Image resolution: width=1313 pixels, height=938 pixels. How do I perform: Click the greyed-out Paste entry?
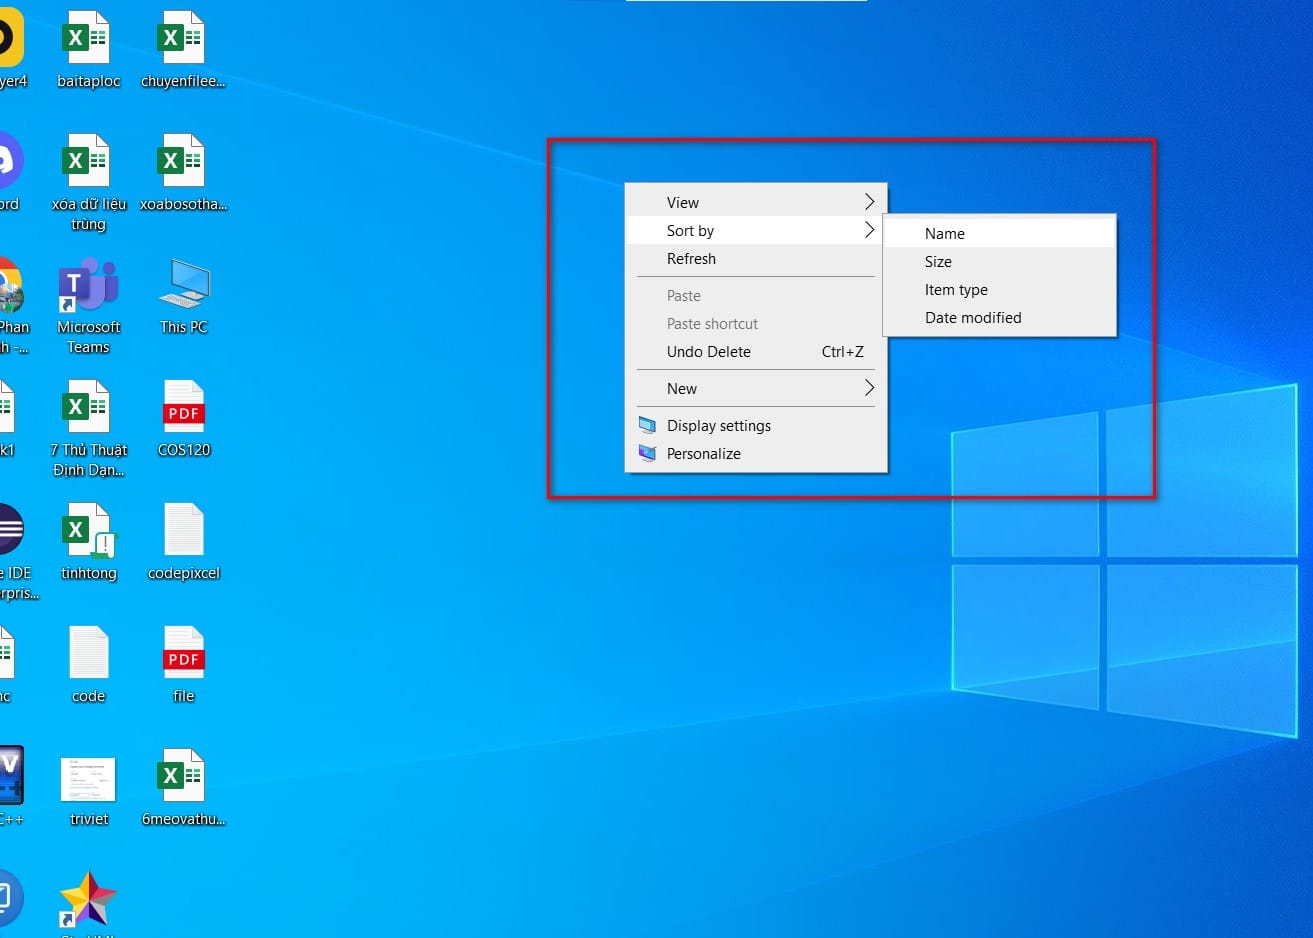(756, 295)
